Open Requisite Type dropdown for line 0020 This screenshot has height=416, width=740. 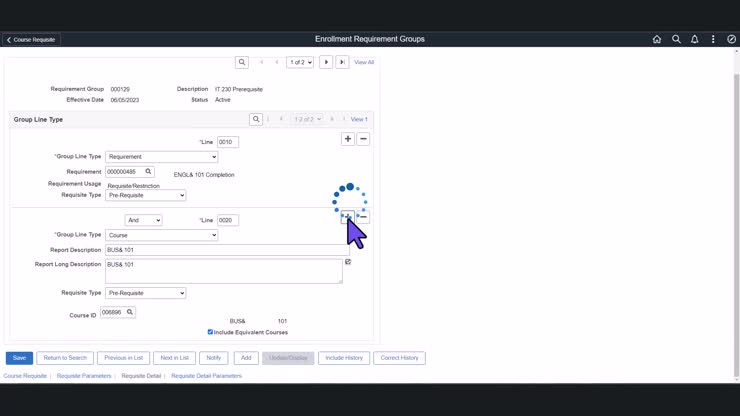(145, 293)
